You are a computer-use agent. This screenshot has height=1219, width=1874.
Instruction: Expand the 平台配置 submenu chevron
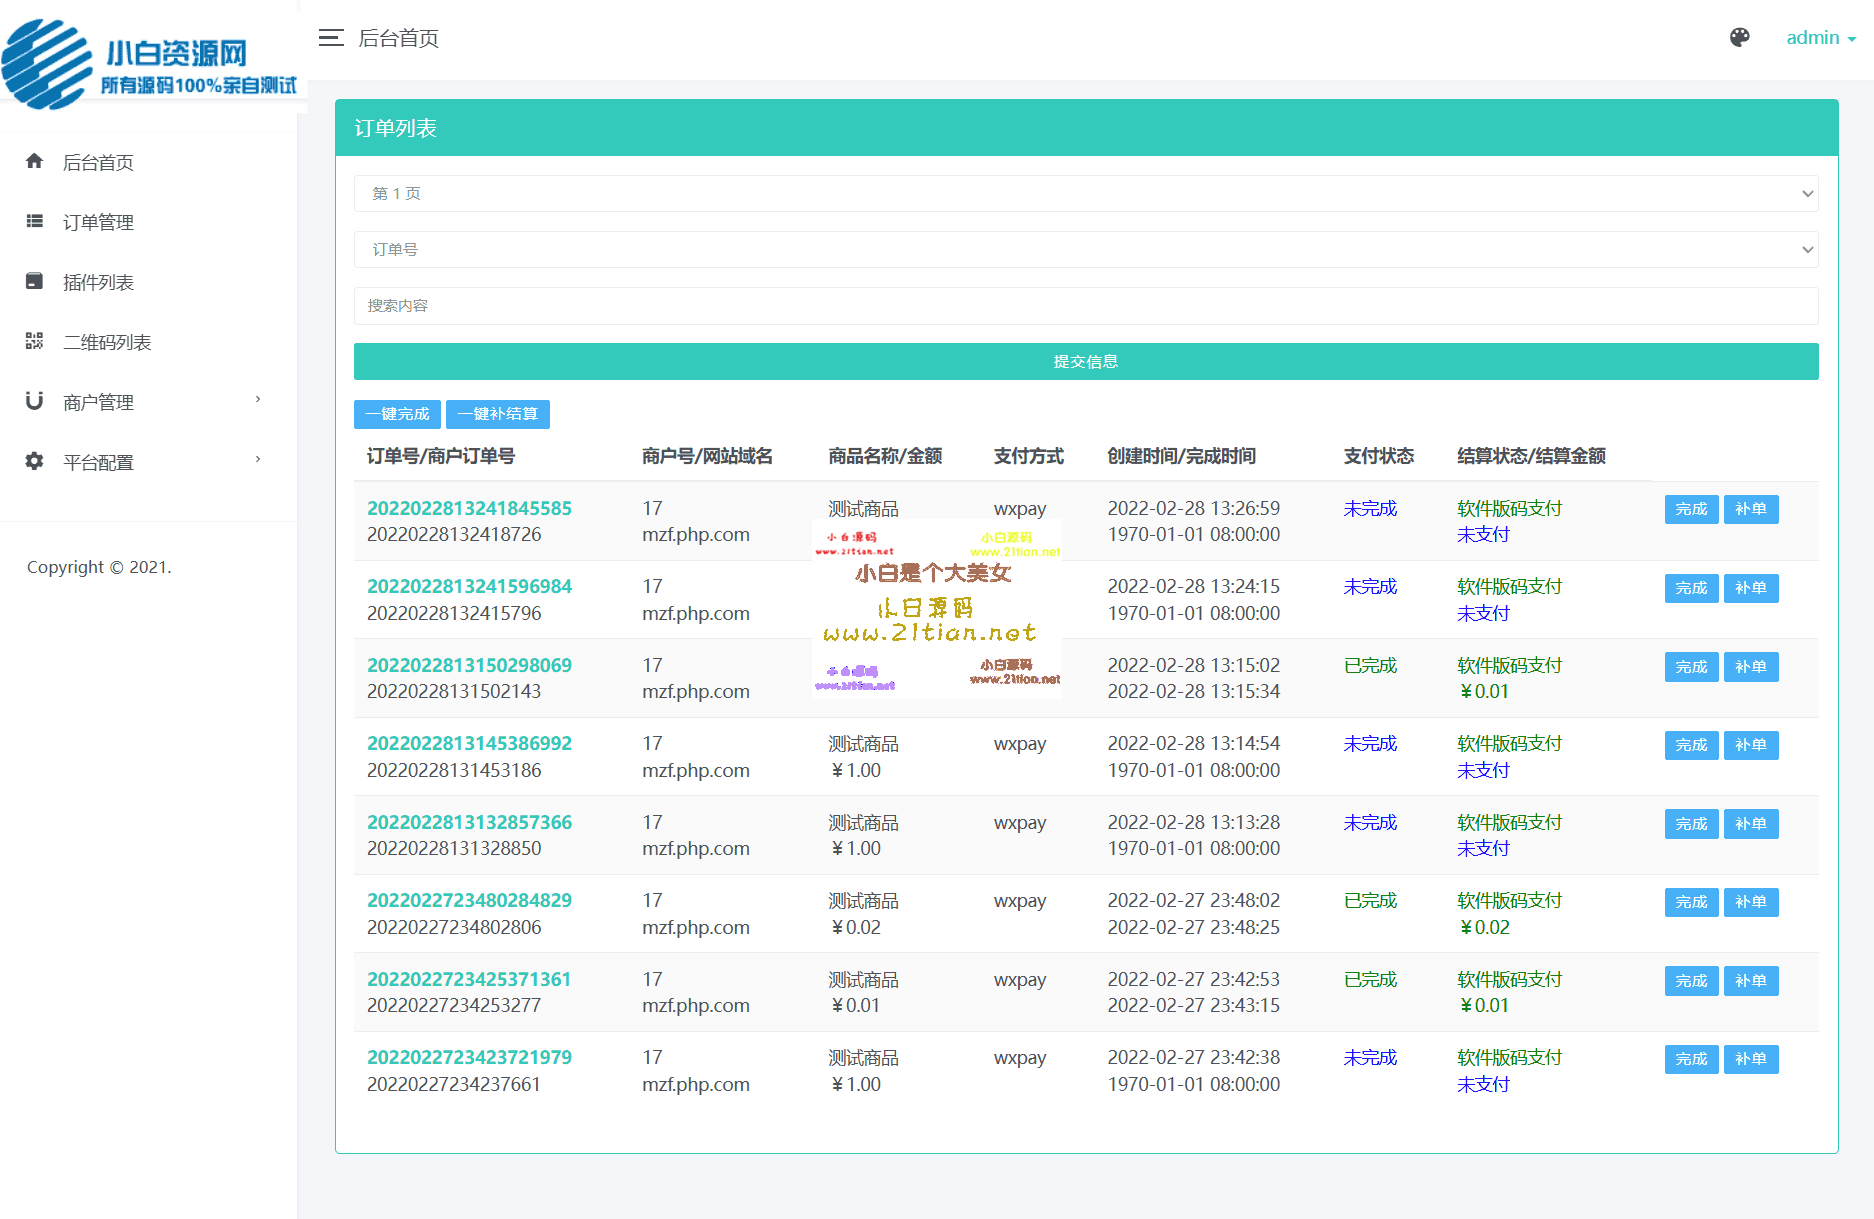258,460
